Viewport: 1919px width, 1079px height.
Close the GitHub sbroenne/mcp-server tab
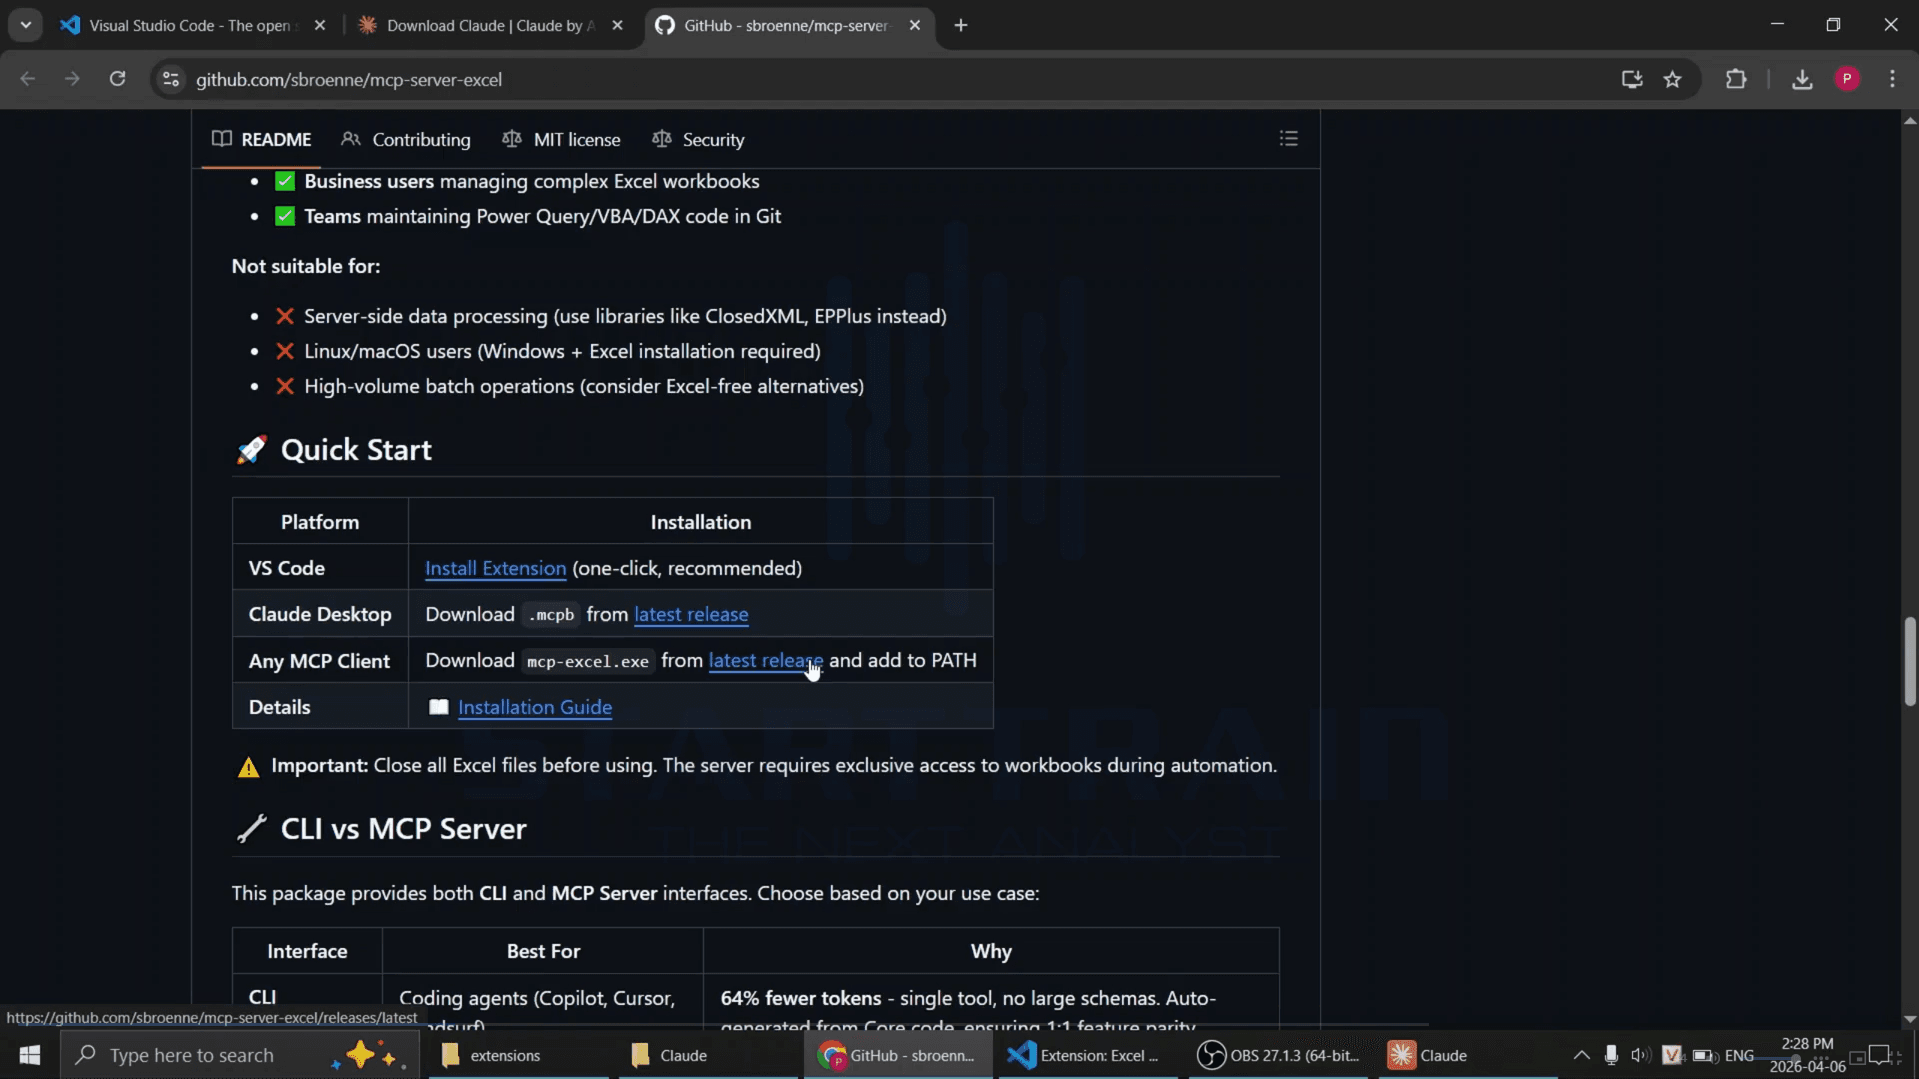(914, 25)
